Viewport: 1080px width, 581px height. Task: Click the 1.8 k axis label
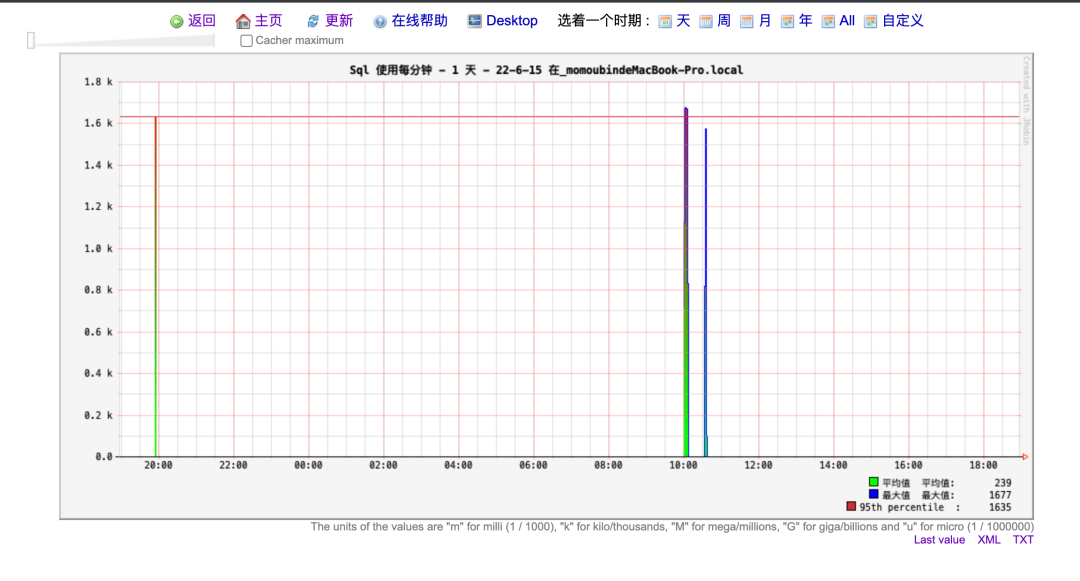(98, 82)
